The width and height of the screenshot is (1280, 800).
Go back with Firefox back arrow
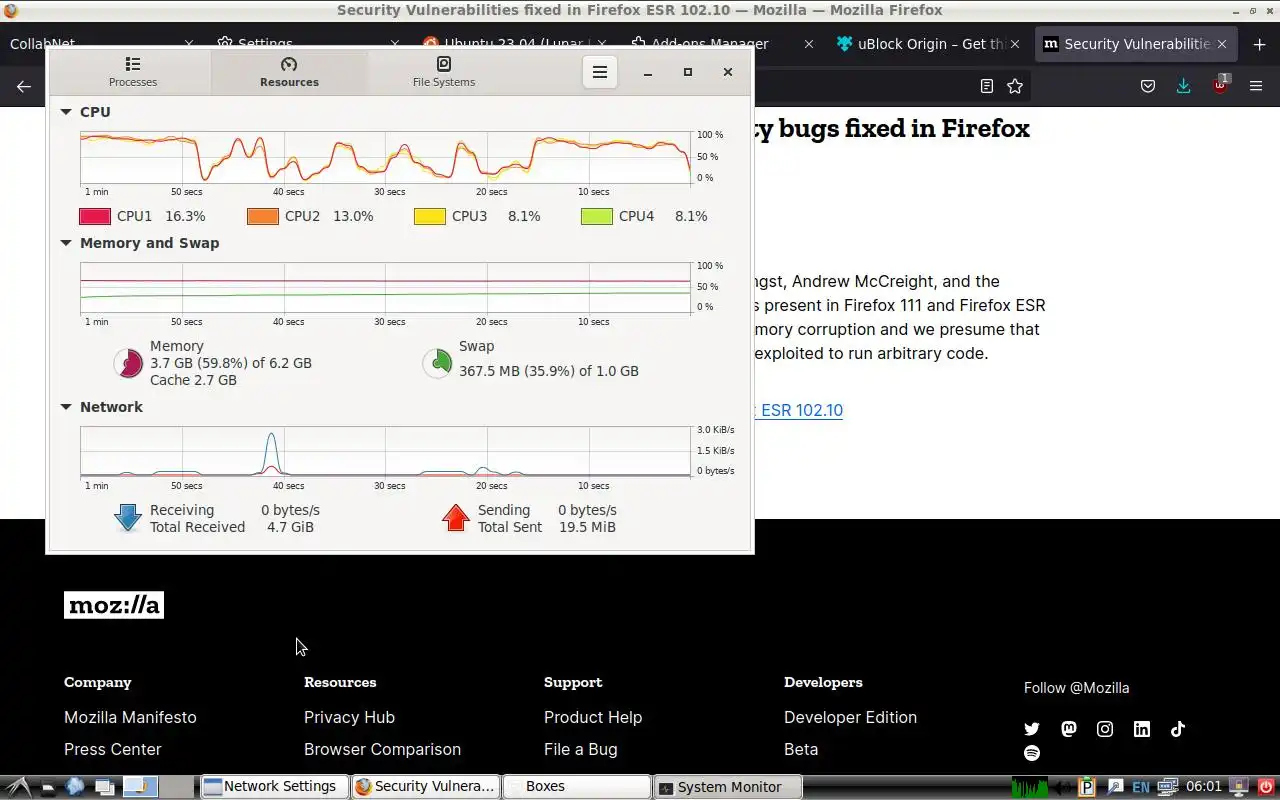[x=24, y=86]
